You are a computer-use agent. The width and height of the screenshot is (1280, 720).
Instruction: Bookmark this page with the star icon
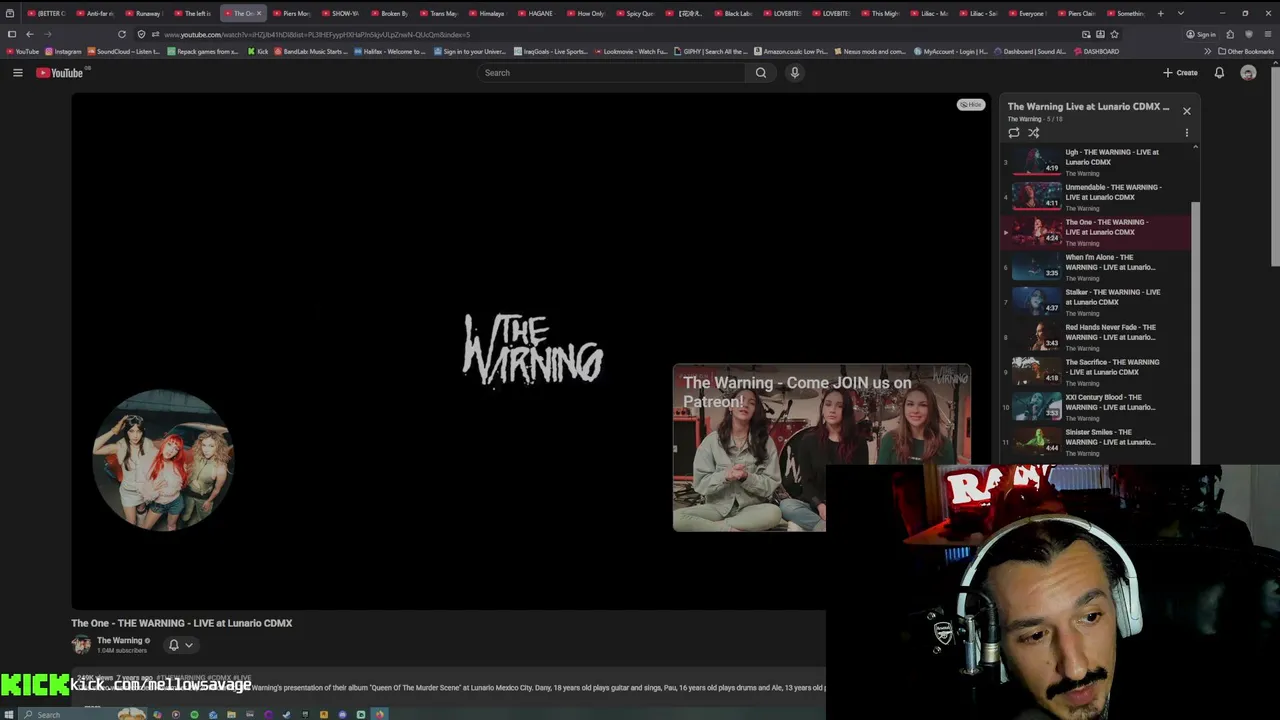(x=1114, y=34)
